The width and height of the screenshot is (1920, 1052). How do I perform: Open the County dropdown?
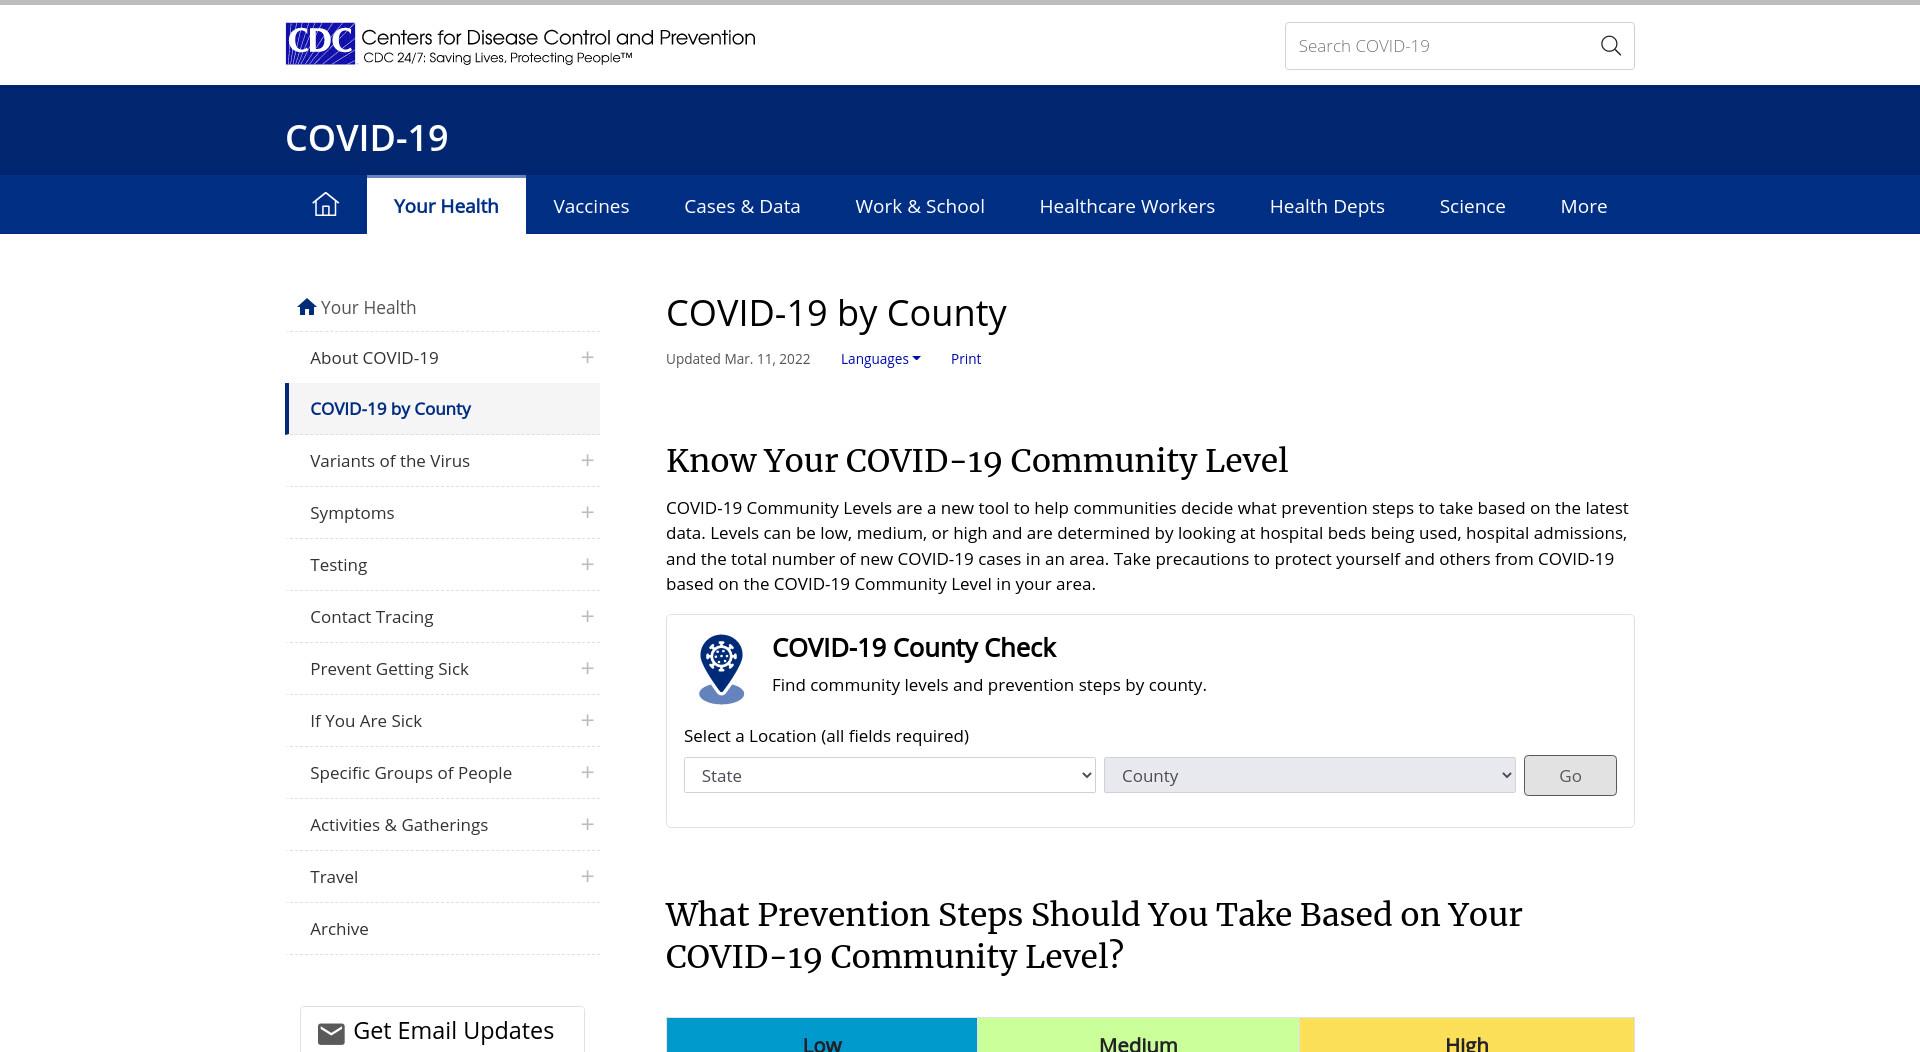pos(1310,775)
